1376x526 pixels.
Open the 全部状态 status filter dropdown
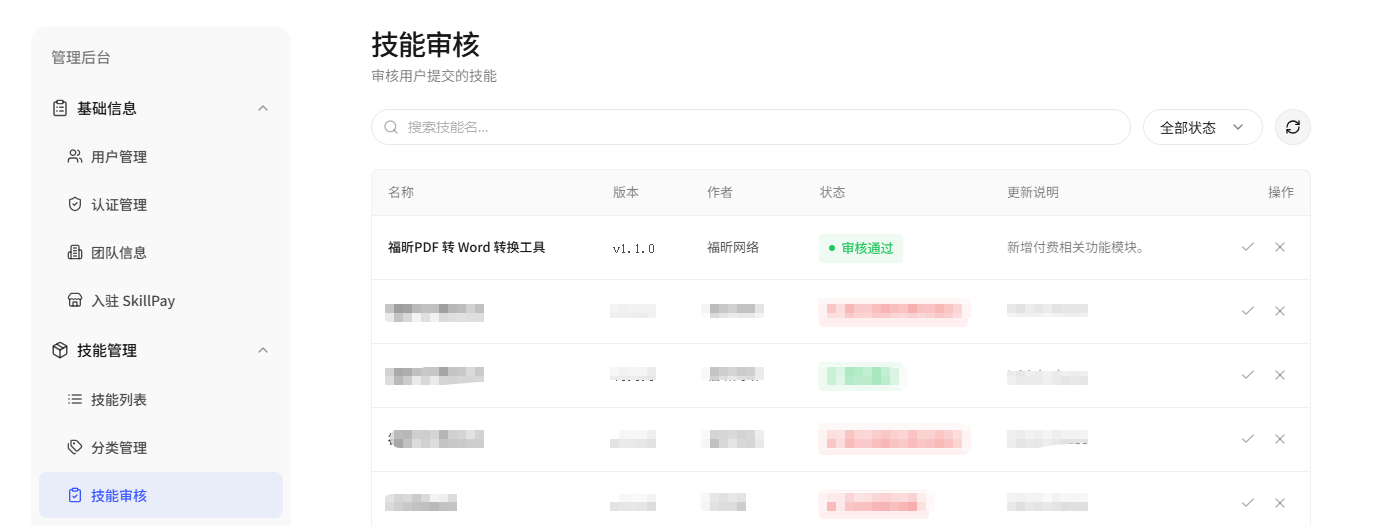[1203, 127]
